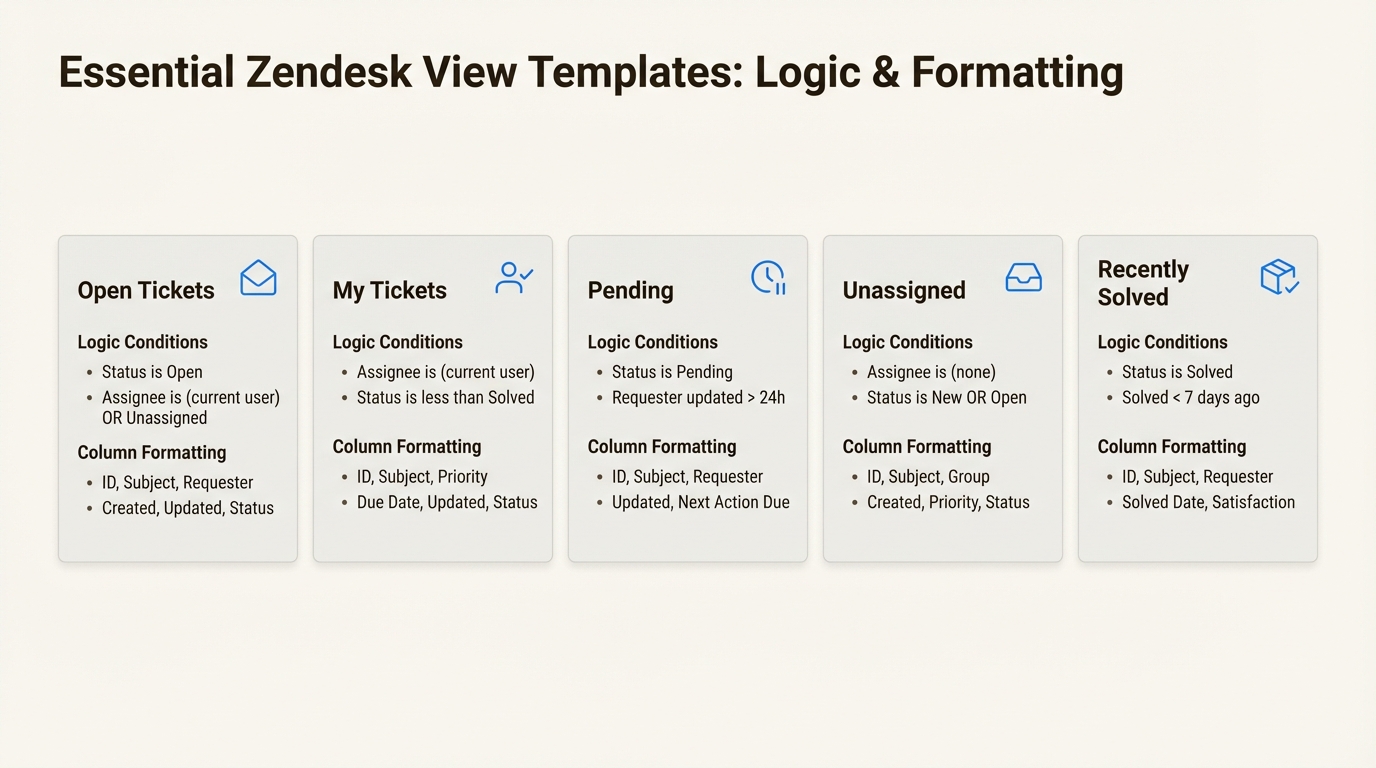Viewport: 1376px width, 768px height.
Task: Select 'Status is less than Solved' bullet
Action: pyautogui.click(x=445, y=398)
